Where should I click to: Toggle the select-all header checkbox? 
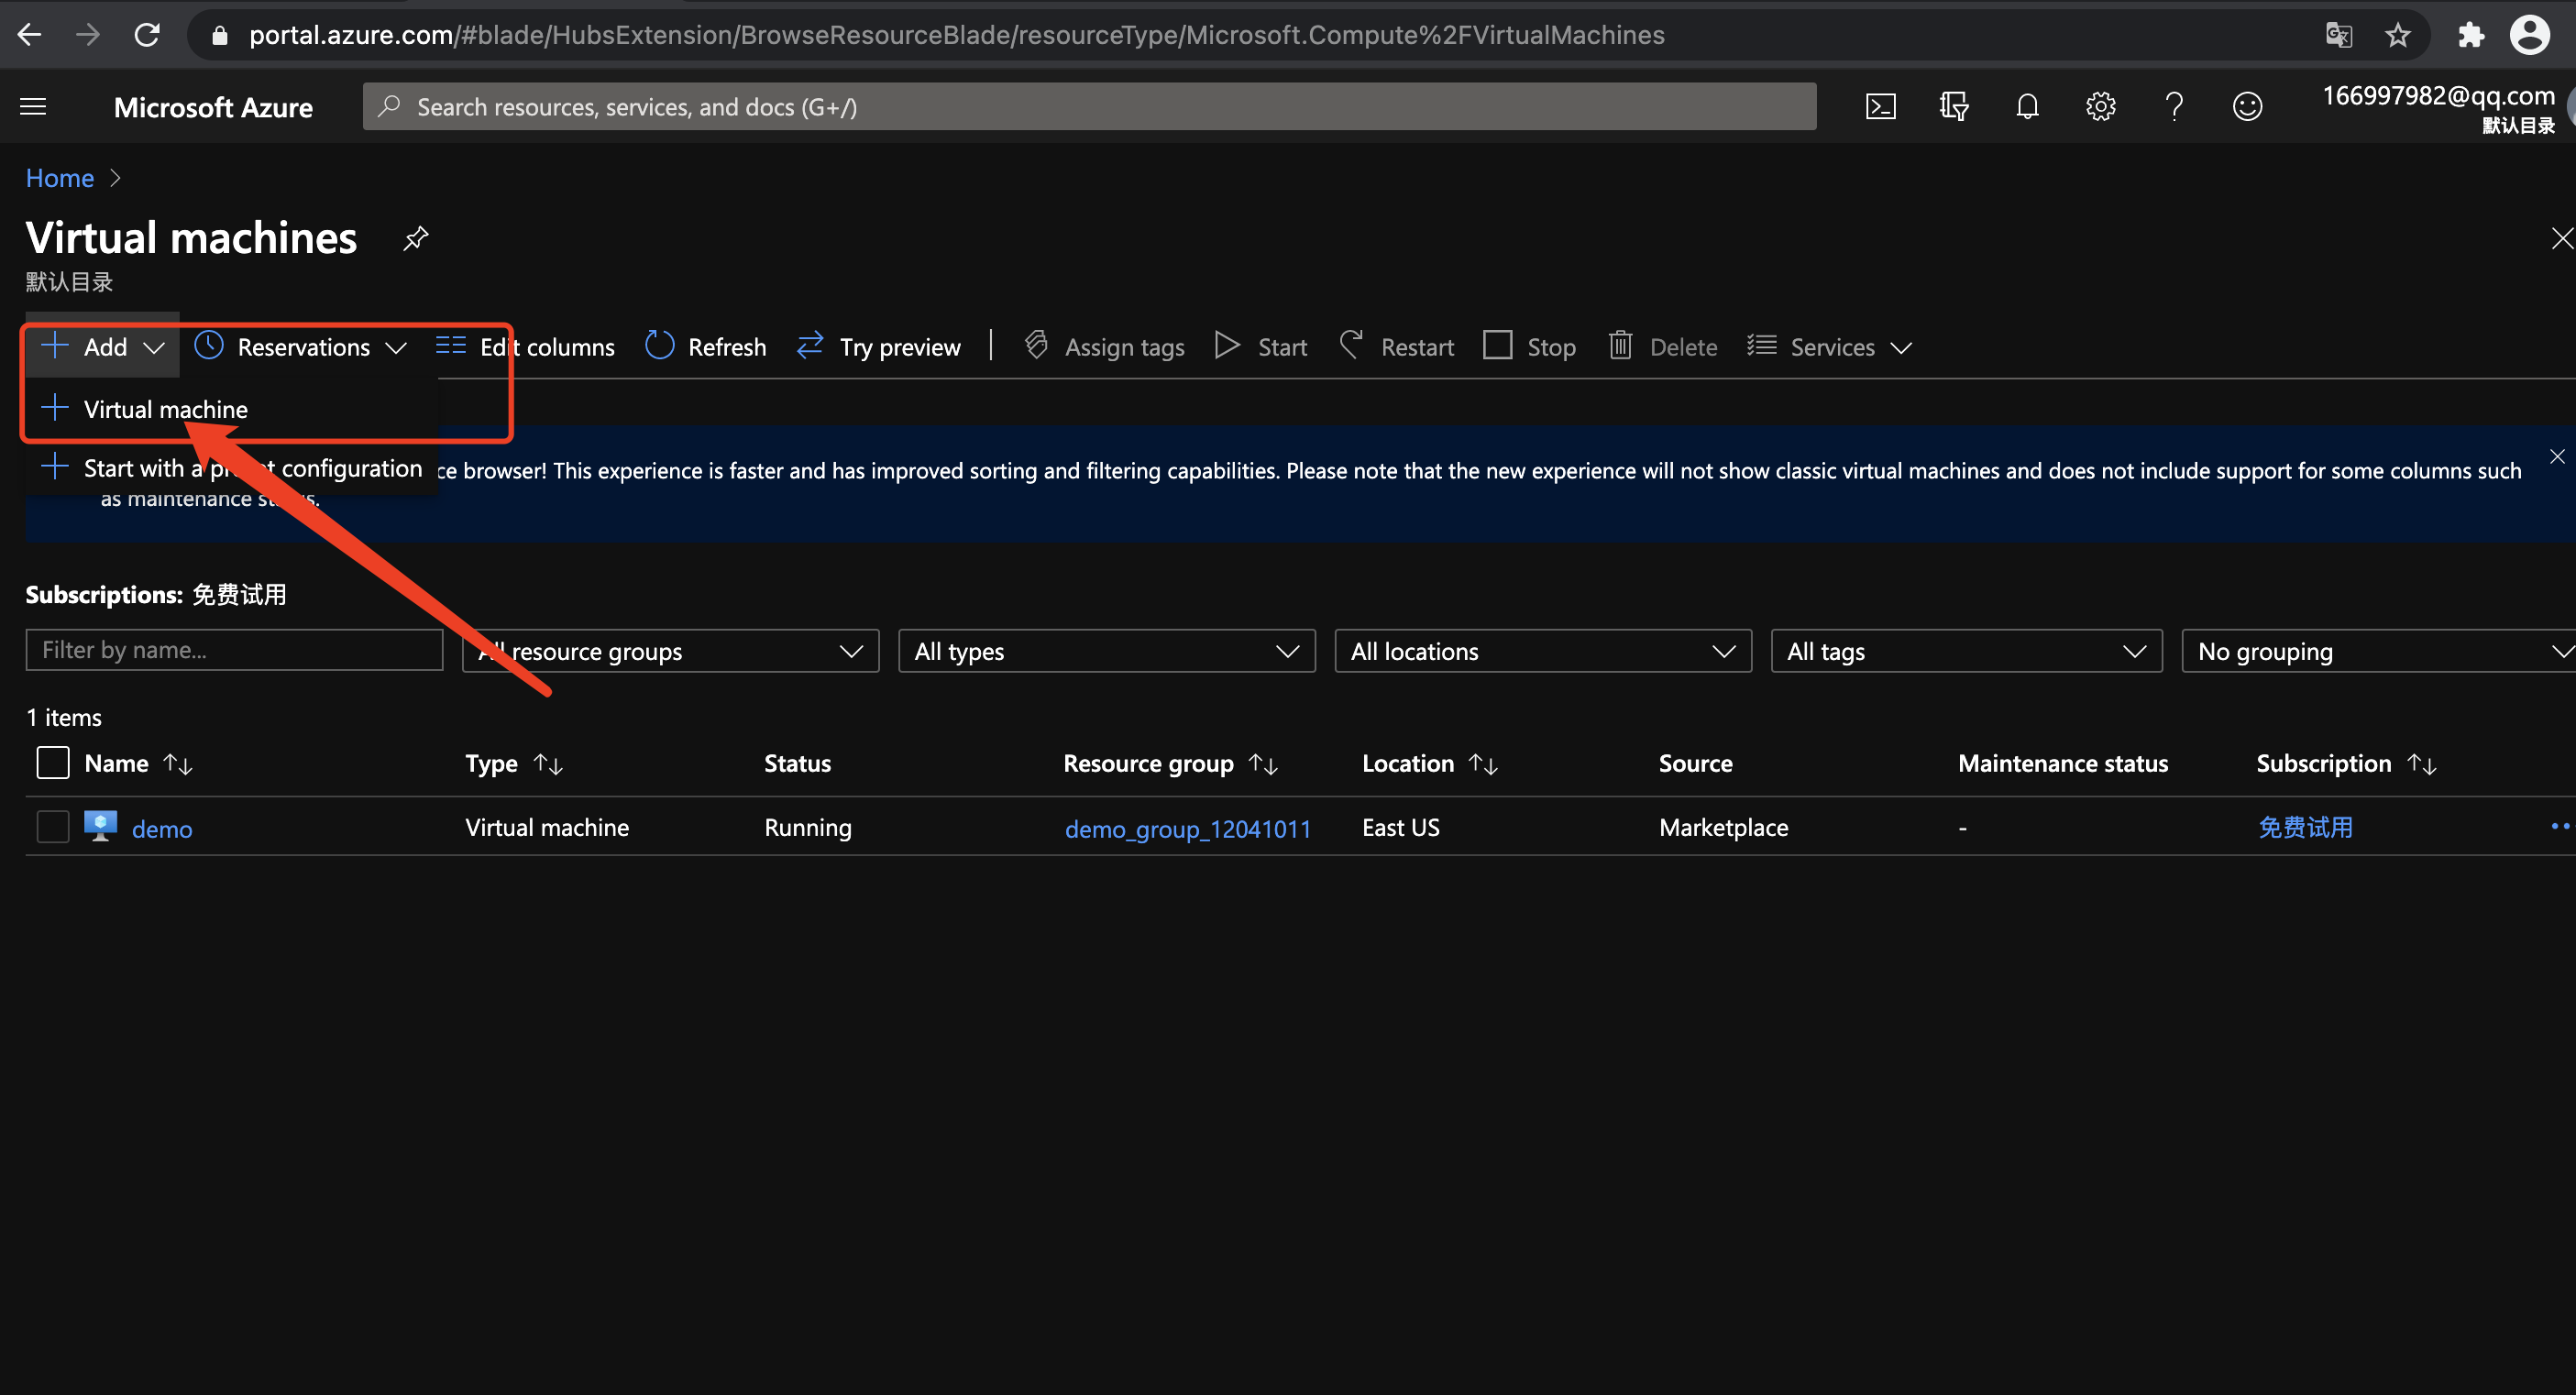[53, 763]
